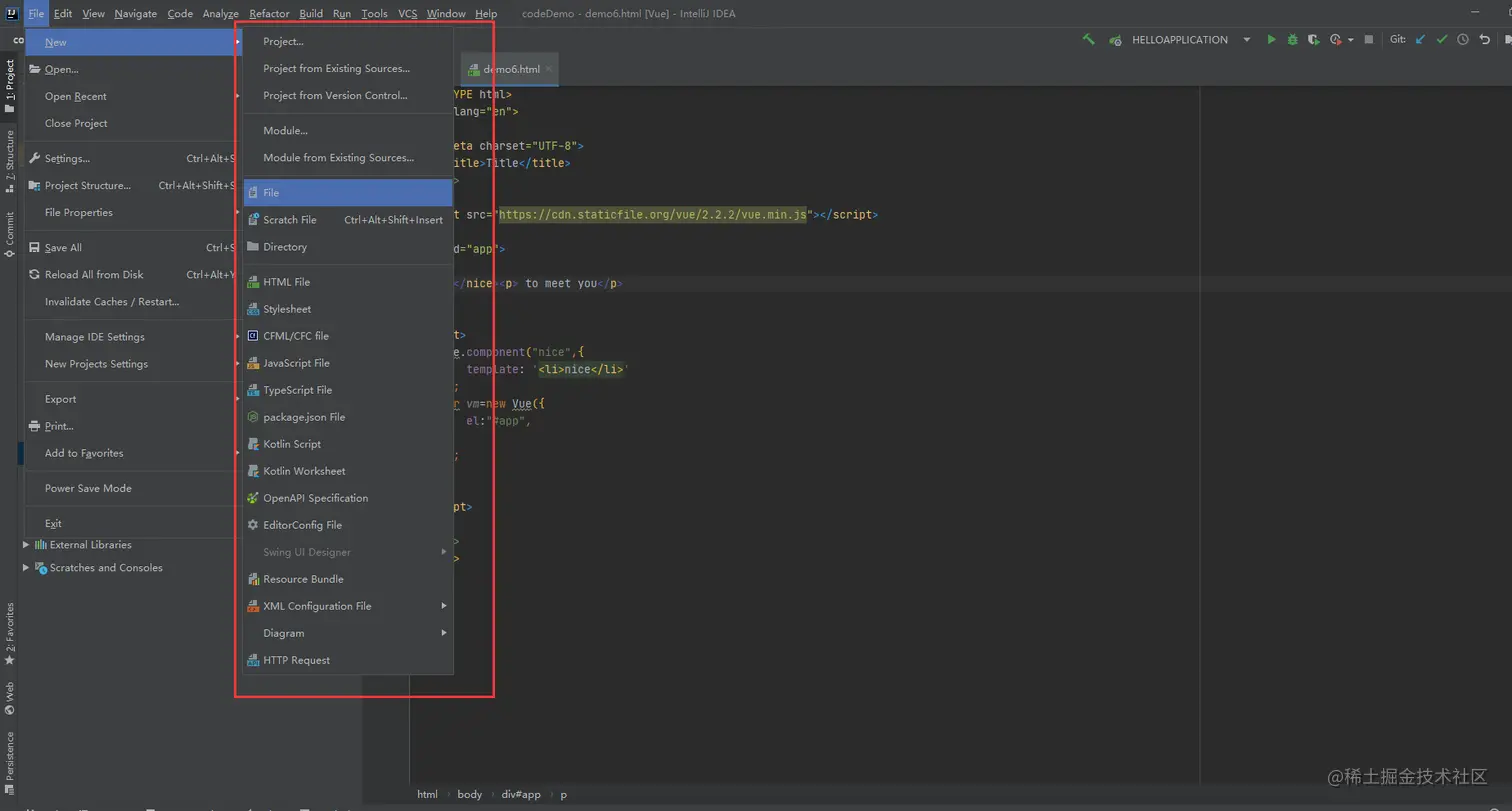Start debugging with the green bug icon
This screenshot has height=811, width=1512.
(1292, 40)
